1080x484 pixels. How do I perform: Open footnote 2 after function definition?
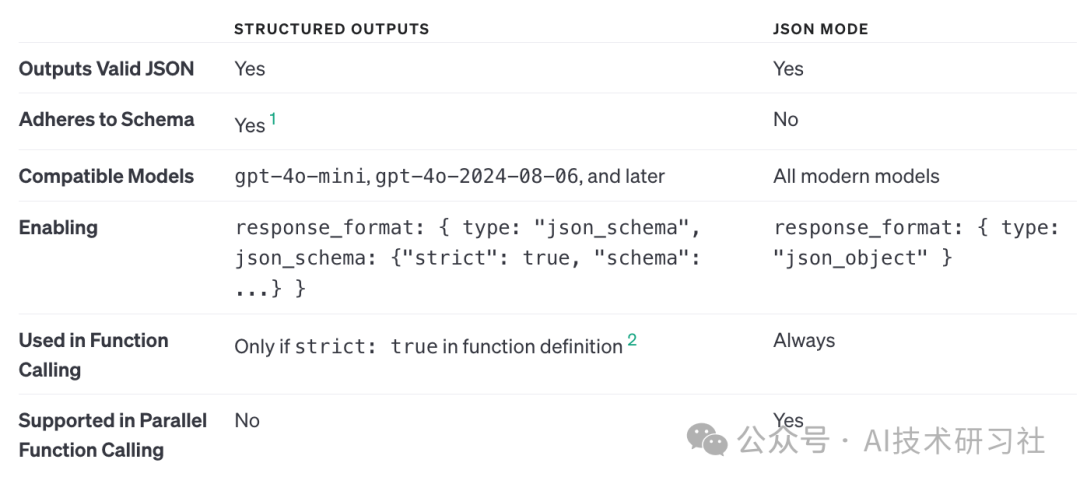[x=632, y=341]
